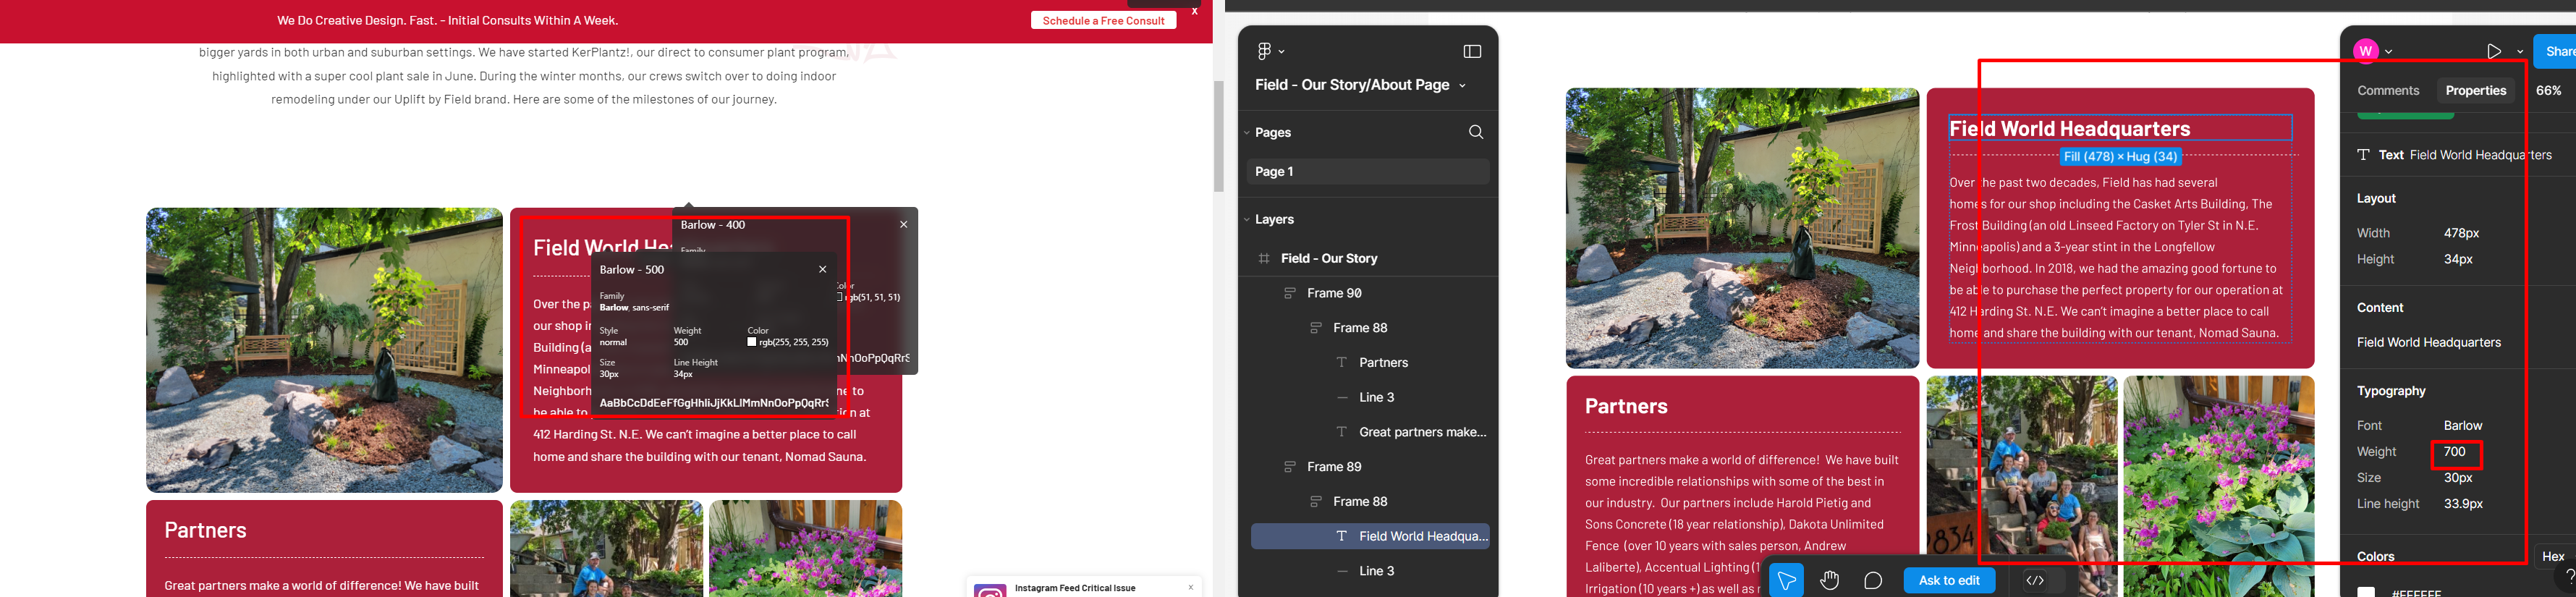This screenshot has width=2576, height=597.
Task: Click the Ask to edit button
Action: [x=1949, y=580]
